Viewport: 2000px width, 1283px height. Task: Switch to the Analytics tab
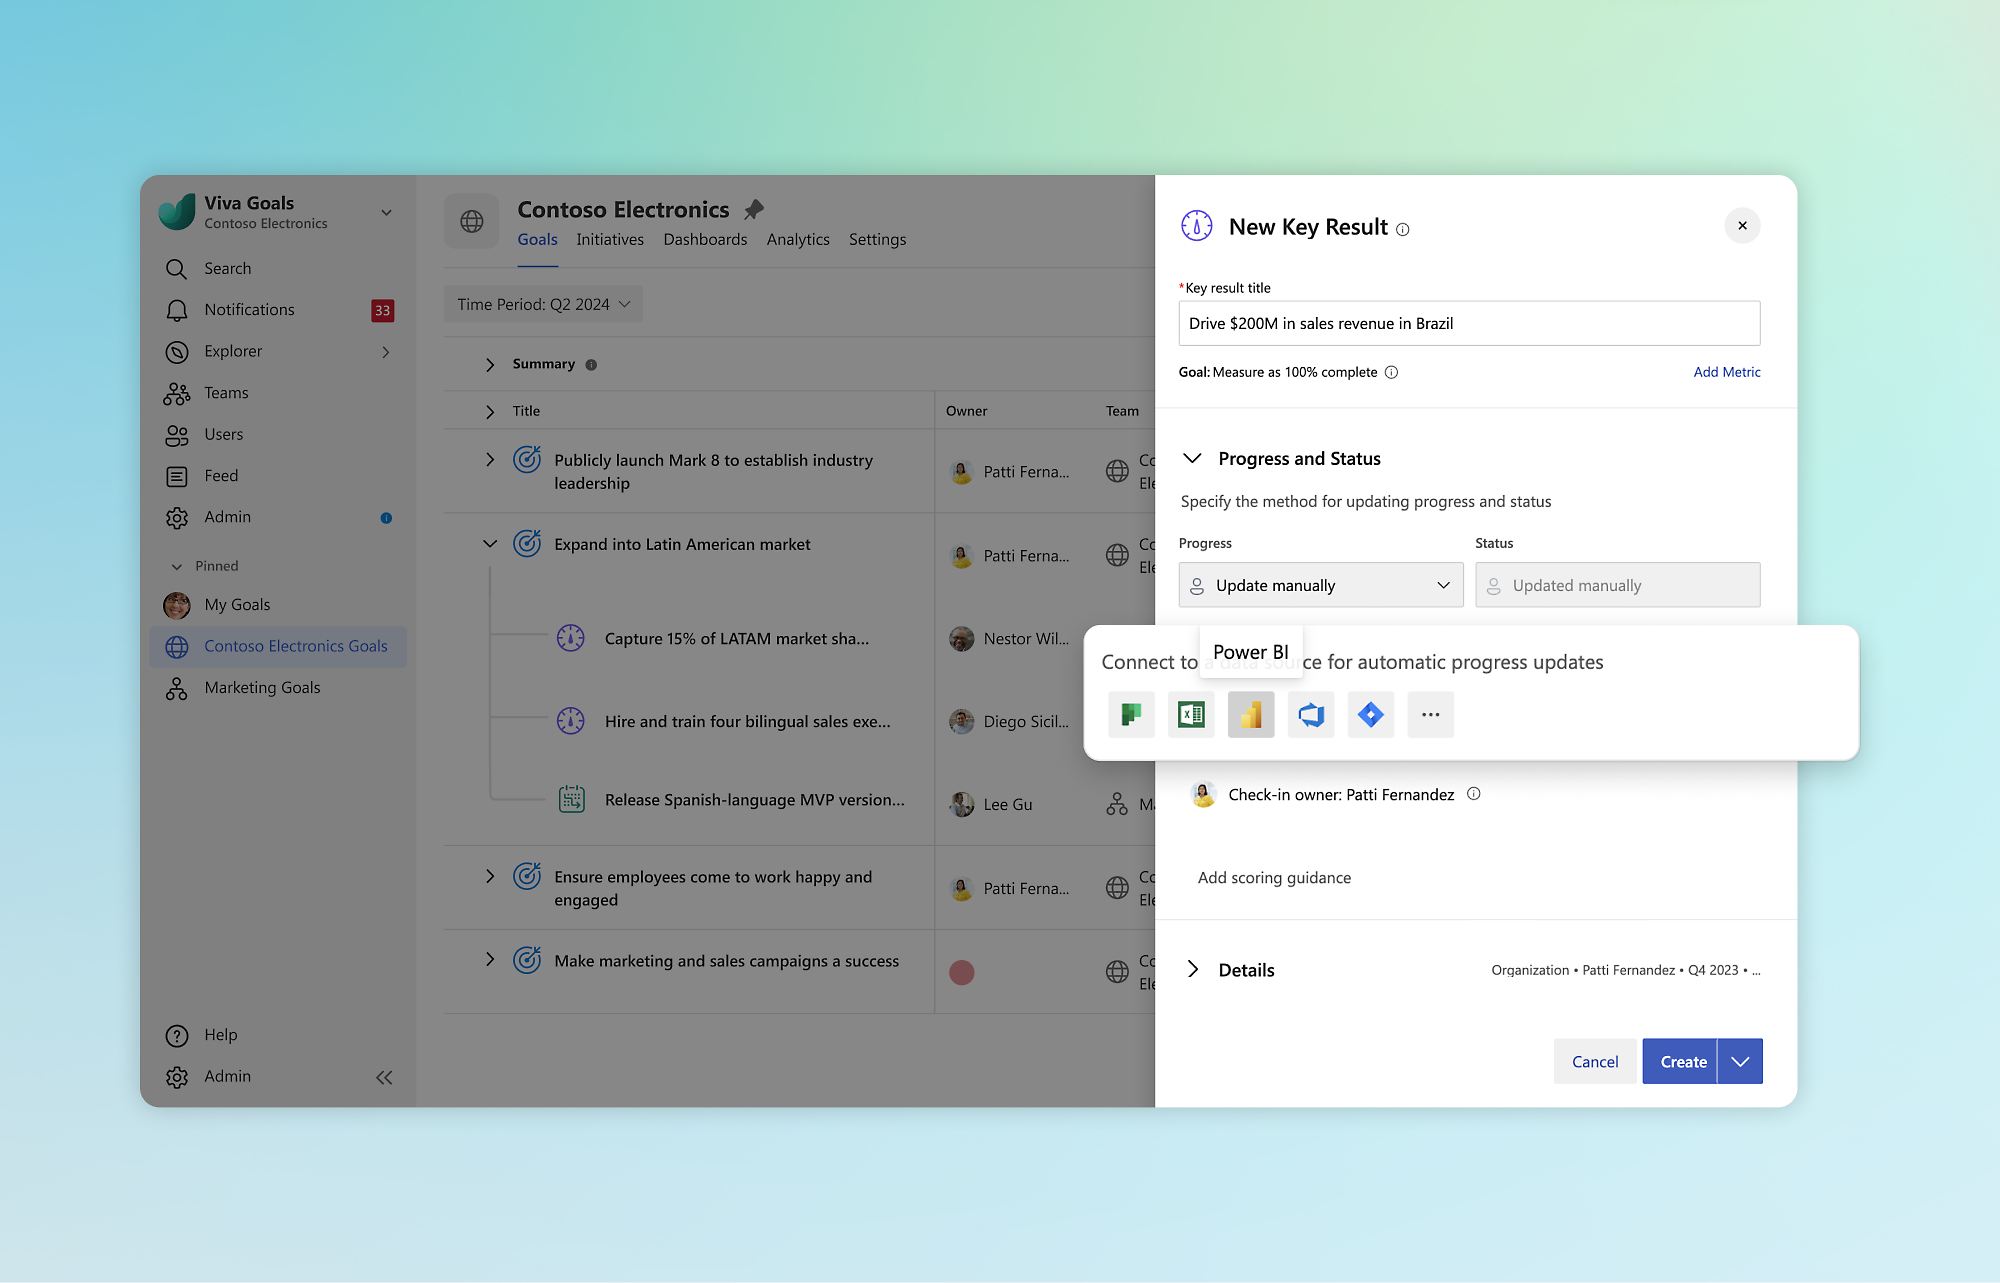click(798, 240)
